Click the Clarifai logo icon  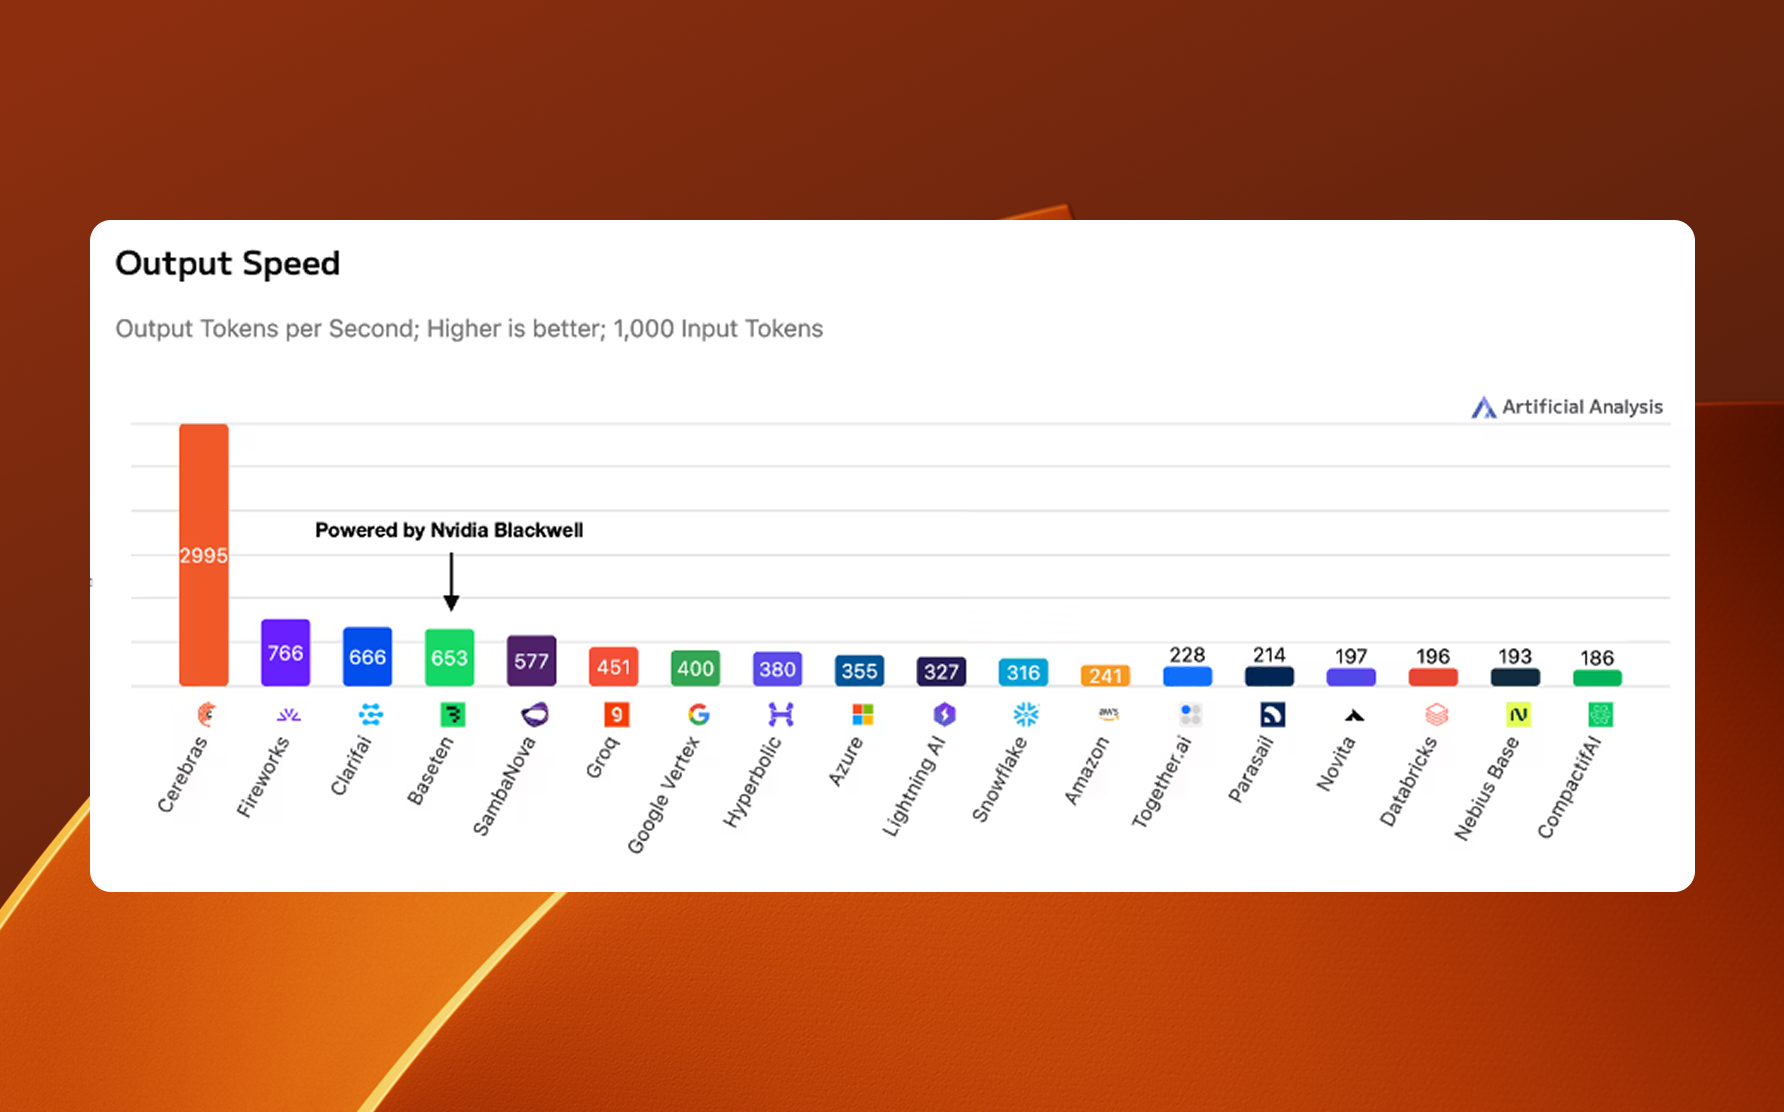click(371, 714)
